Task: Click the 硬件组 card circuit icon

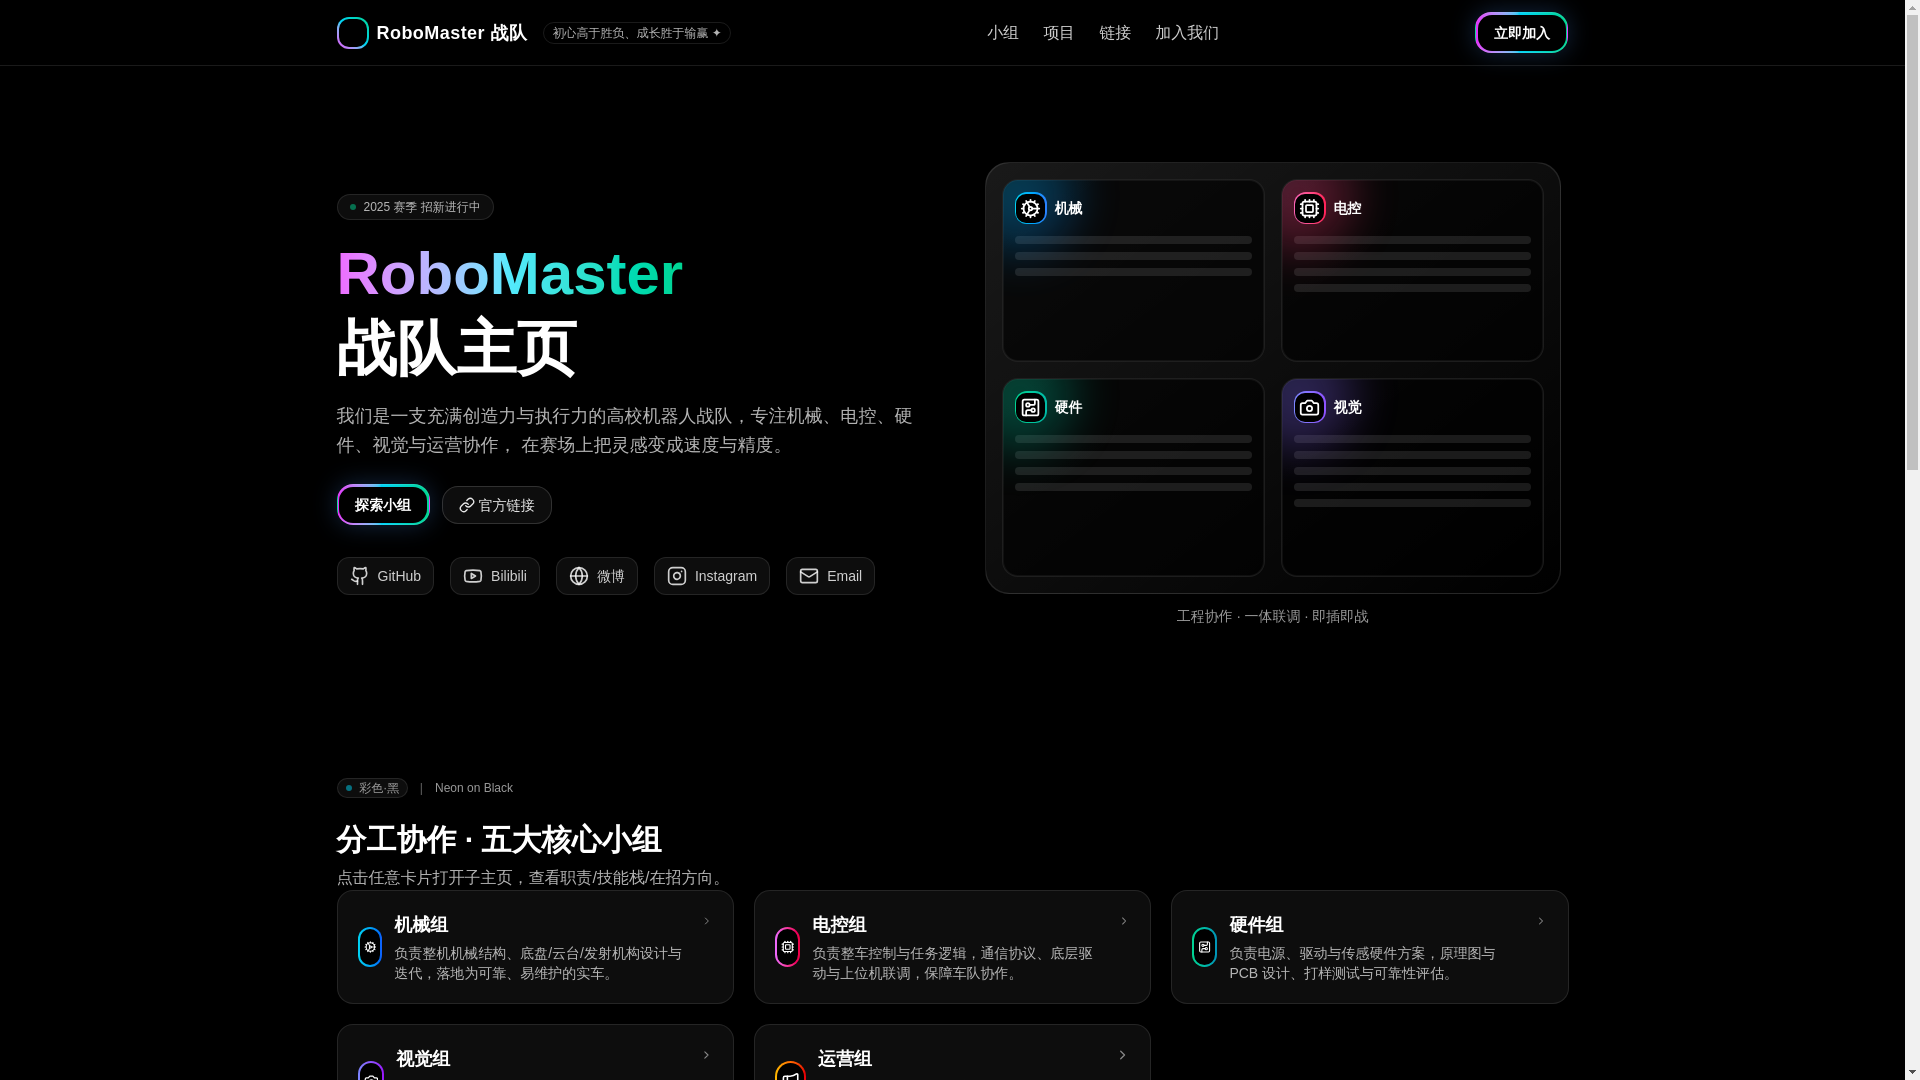Action: click(x=1204, y=947)
